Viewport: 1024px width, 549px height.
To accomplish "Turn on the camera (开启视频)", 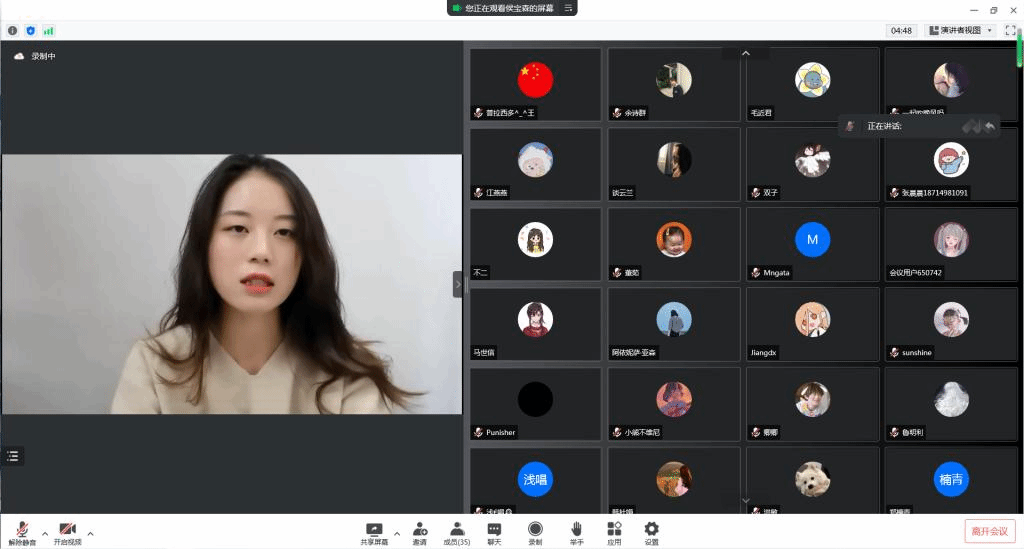I will point(67,530).
